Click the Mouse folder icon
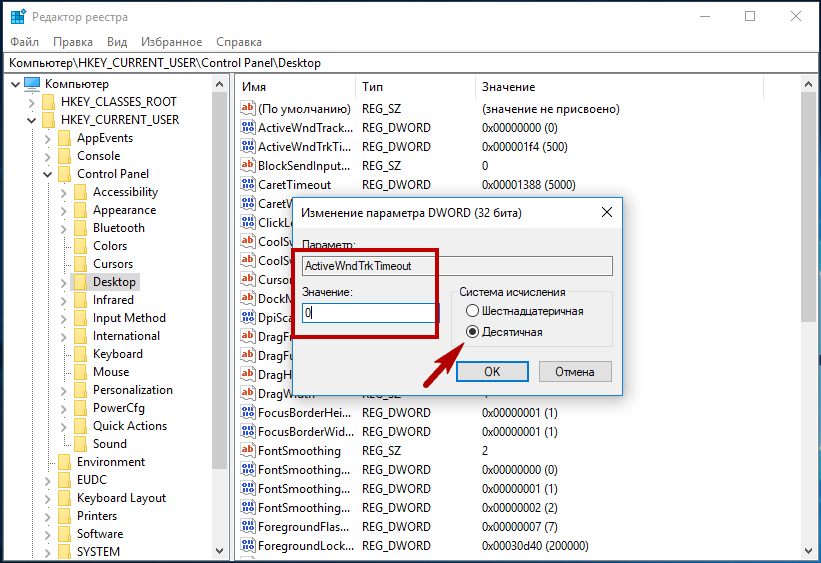The image size is (821, 563). coord(81,372)
